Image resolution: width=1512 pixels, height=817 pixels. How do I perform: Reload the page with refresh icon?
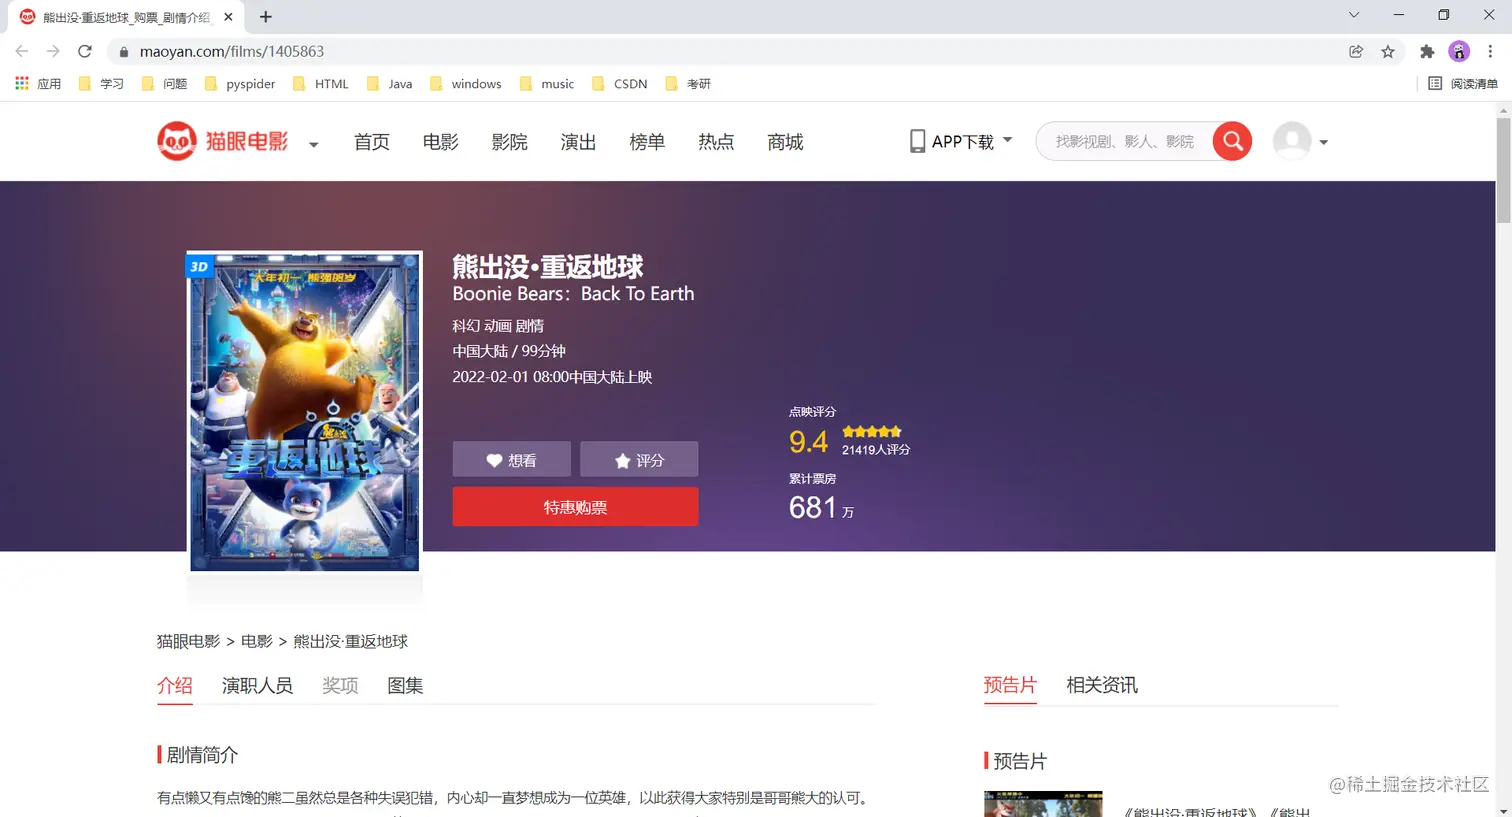point(85,51)
